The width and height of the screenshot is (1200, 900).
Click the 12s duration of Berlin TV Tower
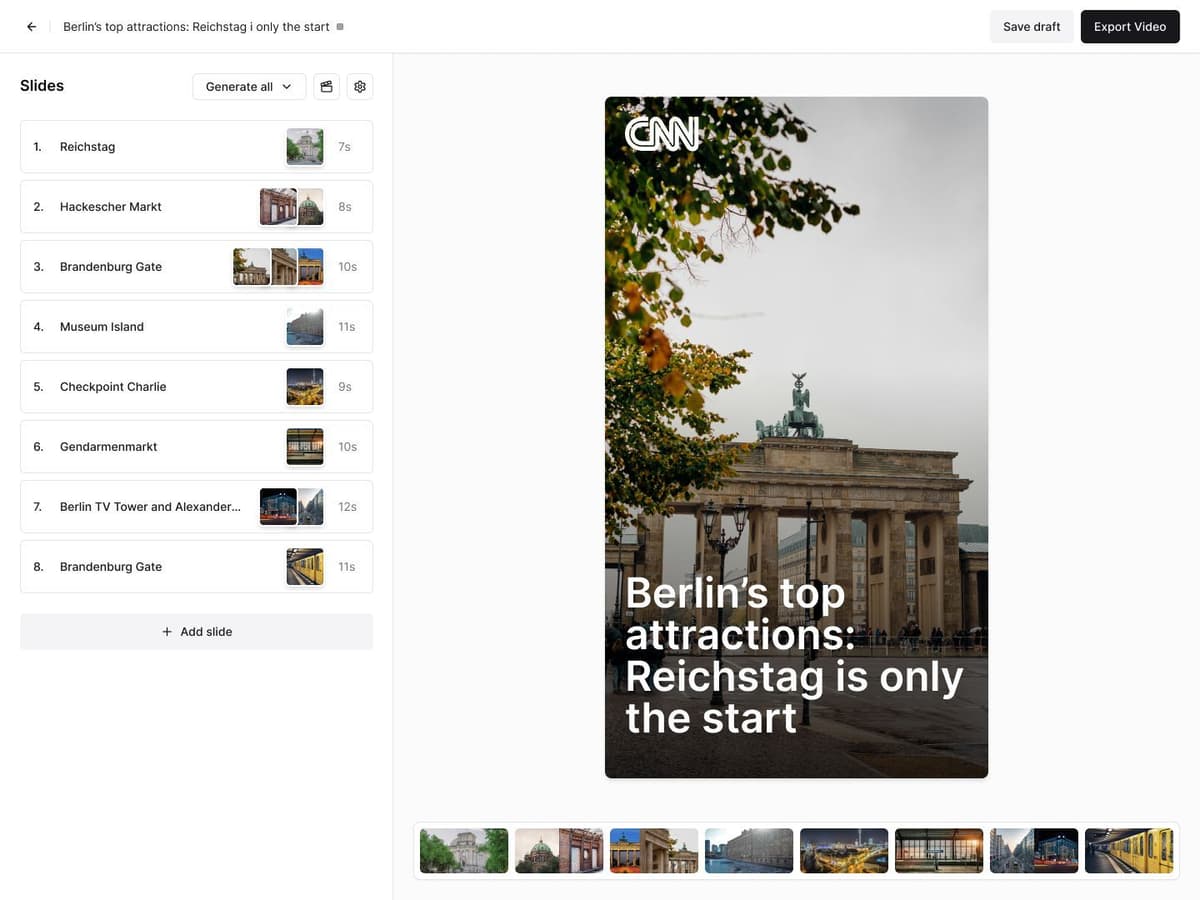pyautogui.click(x=347, y=507)
